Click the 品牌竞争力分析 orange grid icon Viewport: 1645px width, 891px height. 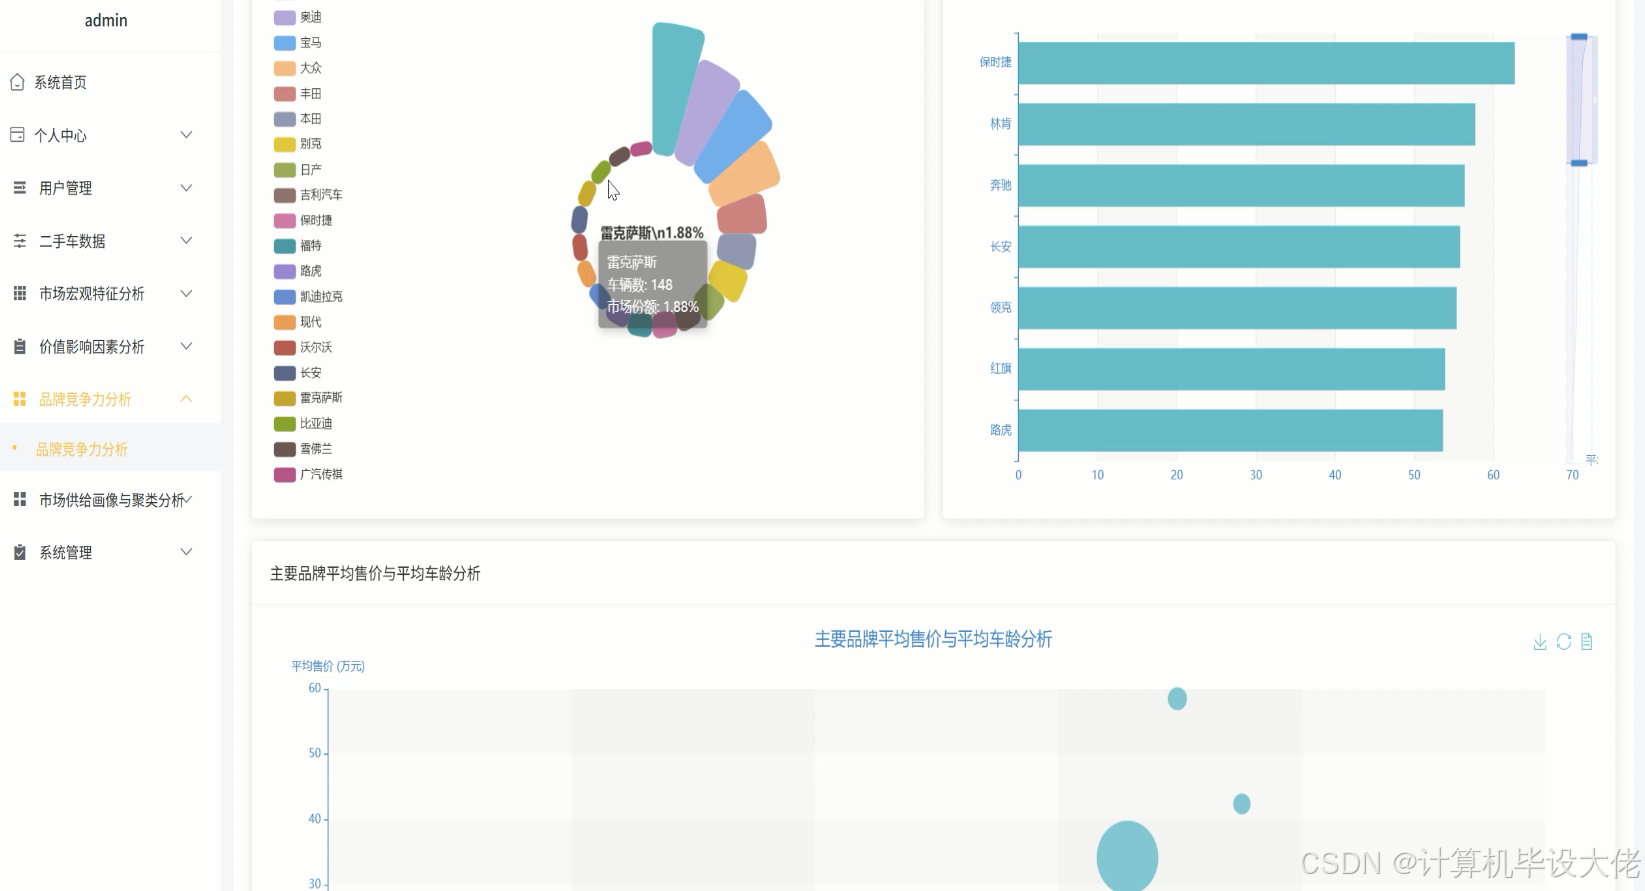tap(19, 399)
